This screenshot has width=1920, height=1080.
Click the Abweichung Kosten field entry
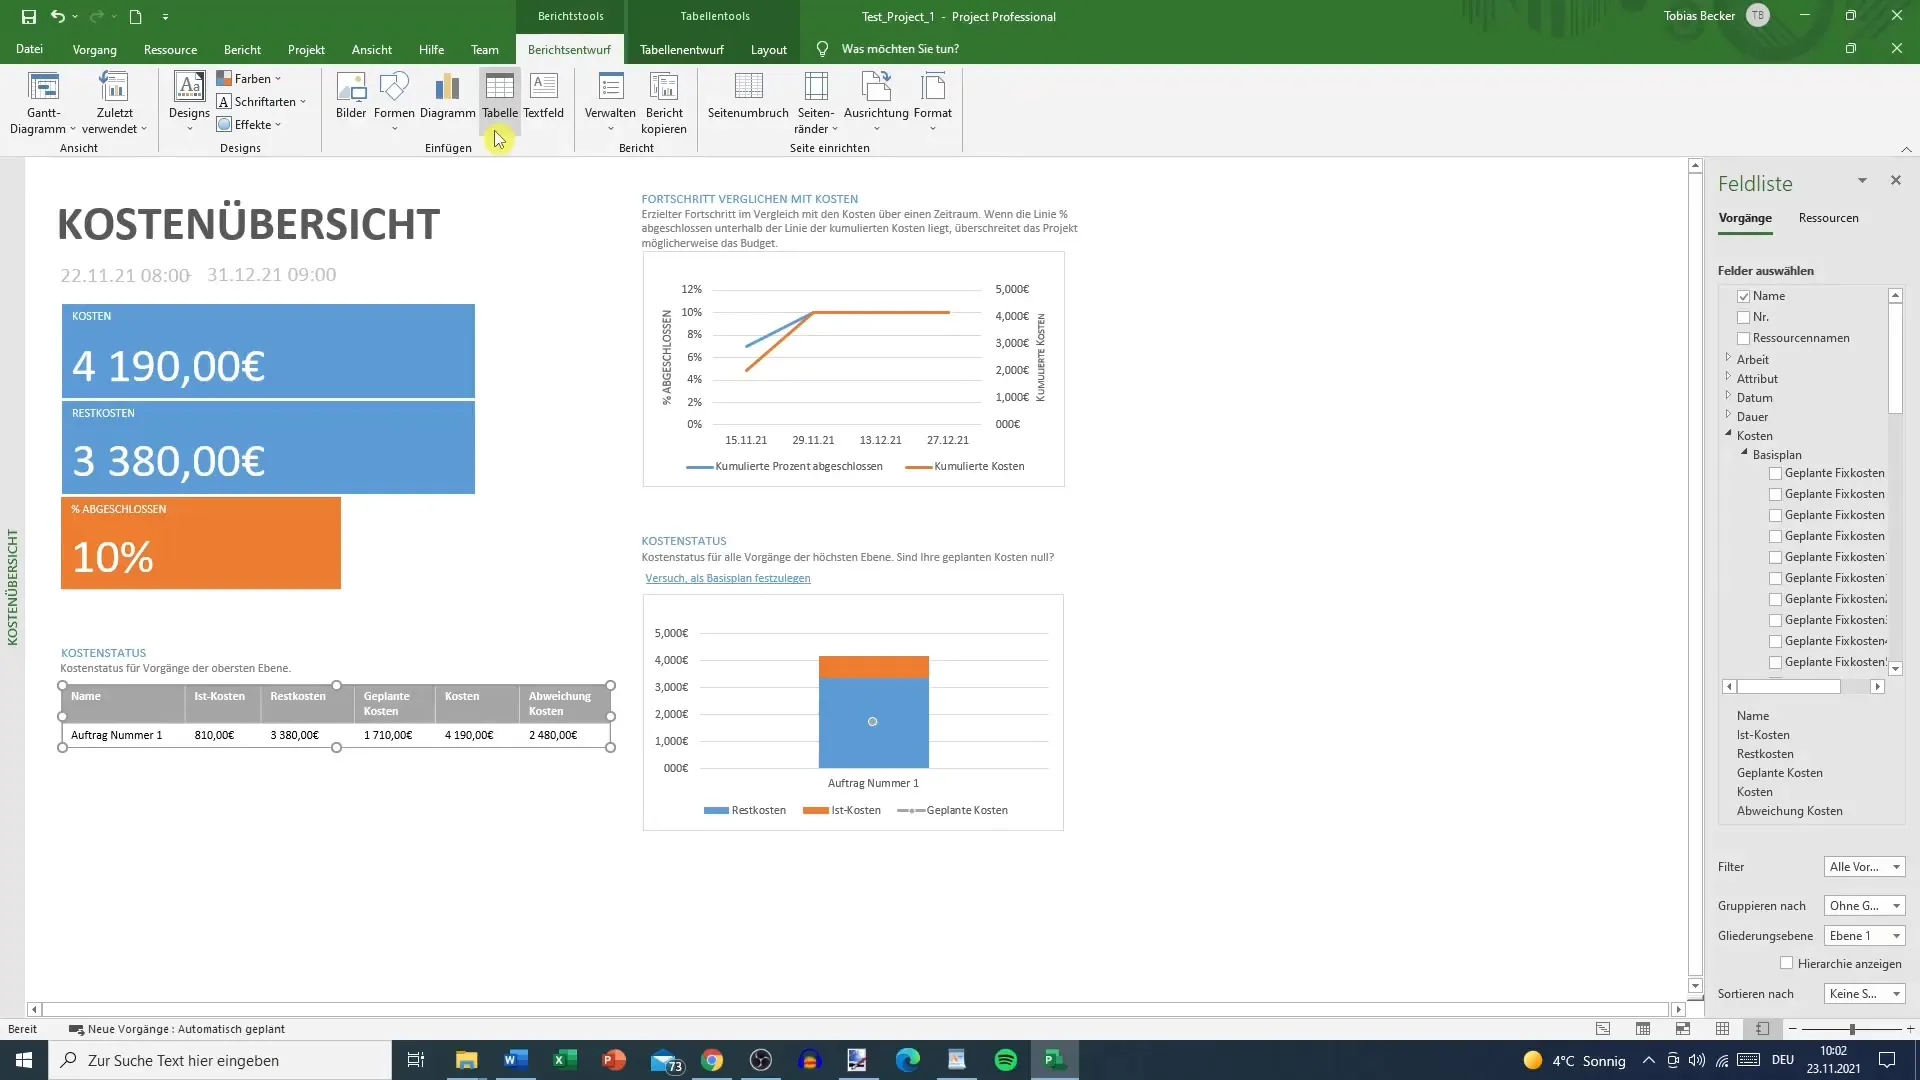pyautogui.click(x=1789, y=811)
